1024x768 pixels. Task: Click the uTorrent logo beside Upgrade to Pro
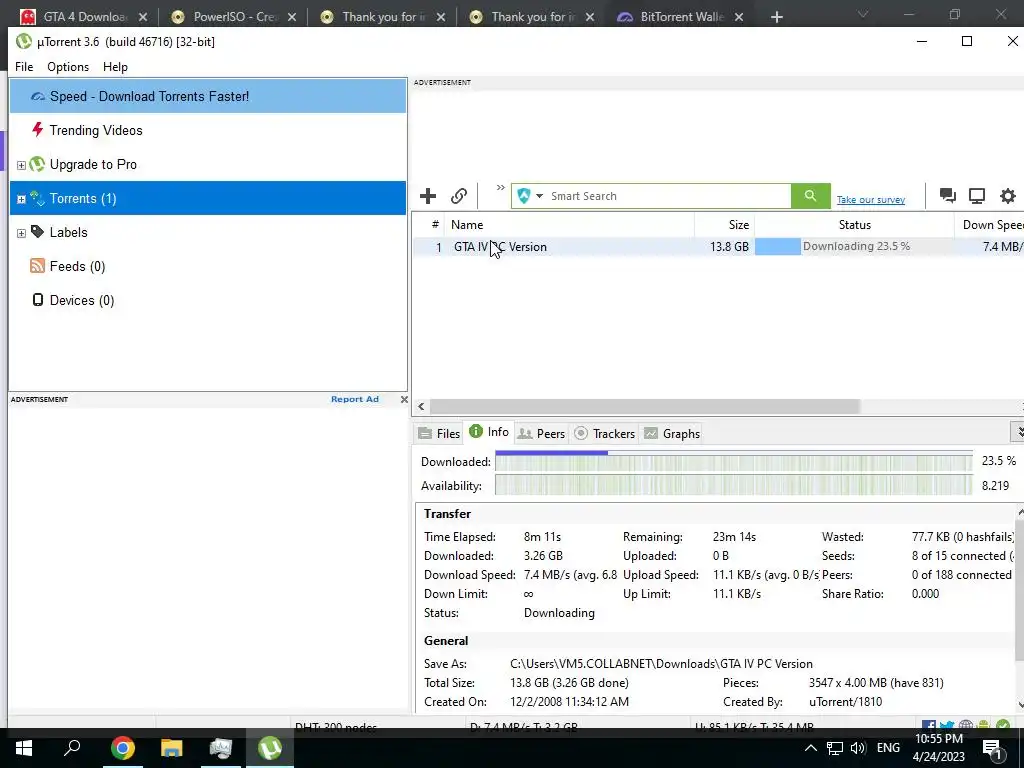(38, 164)
